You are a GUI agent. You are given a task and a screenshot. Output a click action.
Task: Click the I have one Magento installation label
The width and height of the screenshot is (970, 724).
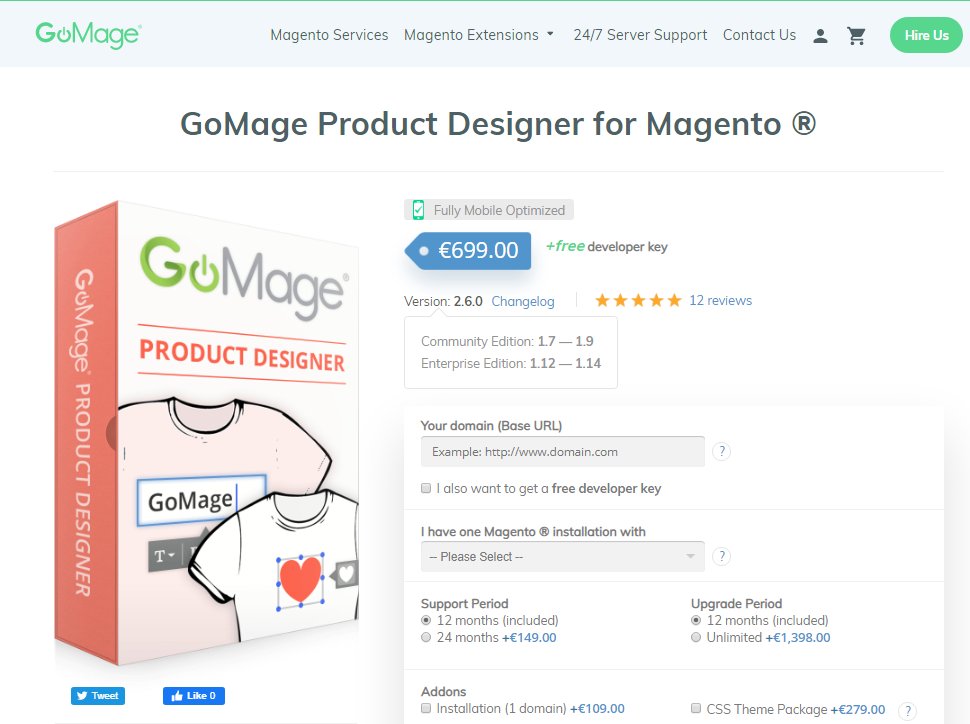coord(533,532)
